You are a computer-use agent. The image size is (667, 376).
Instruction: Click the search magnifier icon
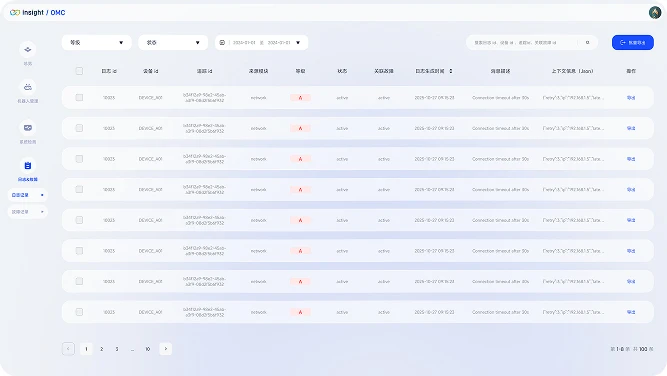pyautogui.click(x=587, y=43)
